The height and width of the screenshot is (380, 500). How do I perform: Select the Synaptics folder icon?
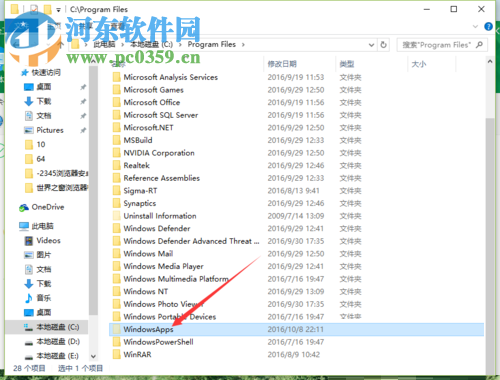(x=116, y=203)
